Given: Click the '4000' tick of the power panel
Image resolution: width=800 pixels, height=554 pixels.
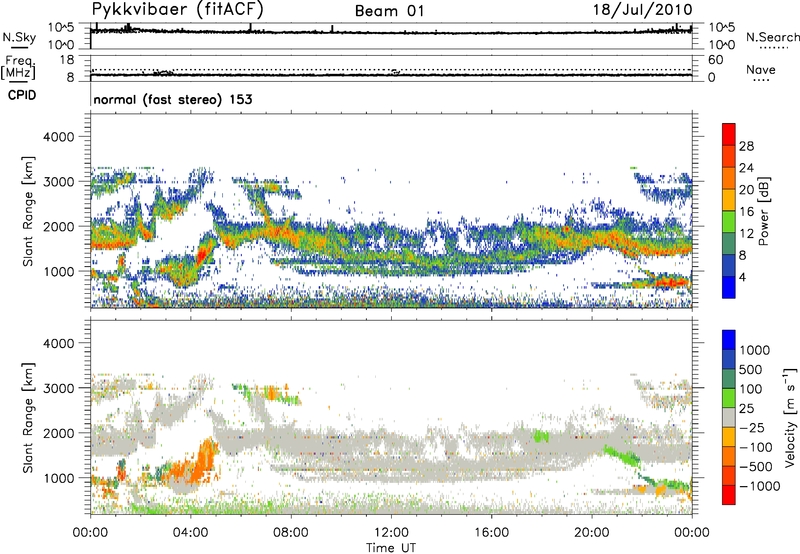Looking at the screenshot, I should pos(58,137).
